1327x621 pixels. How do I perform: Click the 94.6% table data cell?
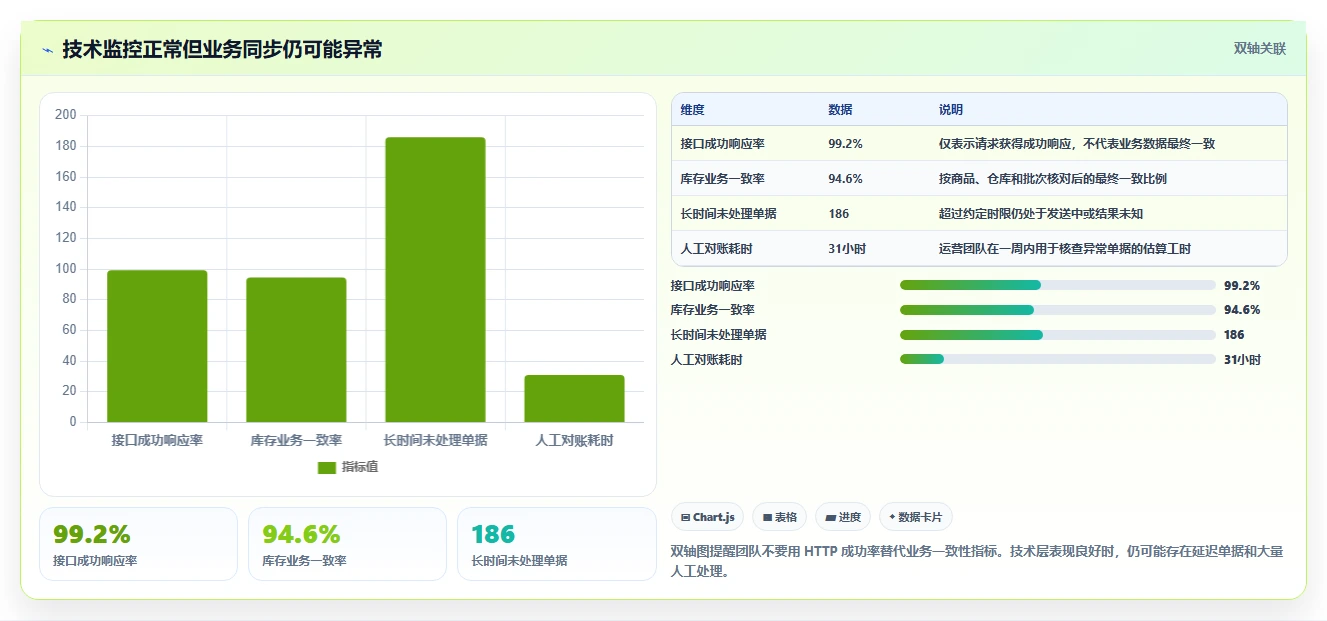tap(845, 179)
